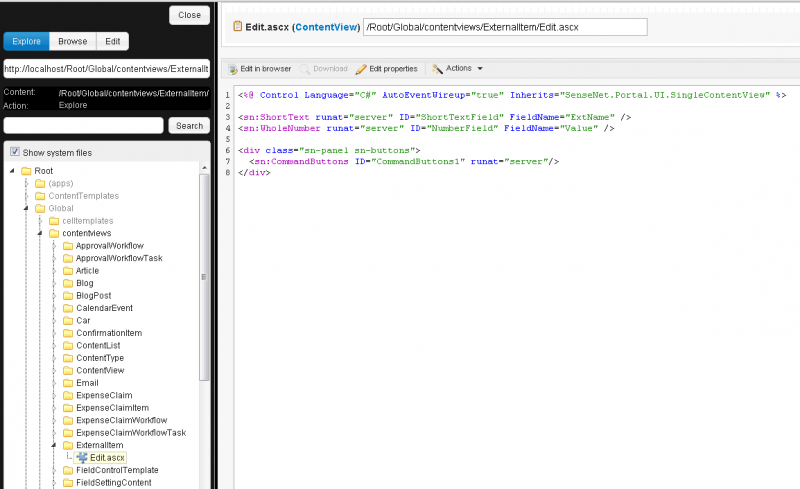Click the empty search text field
This screenshot has height=489, width=800.
pyautogui.click(x=83, y=126)
